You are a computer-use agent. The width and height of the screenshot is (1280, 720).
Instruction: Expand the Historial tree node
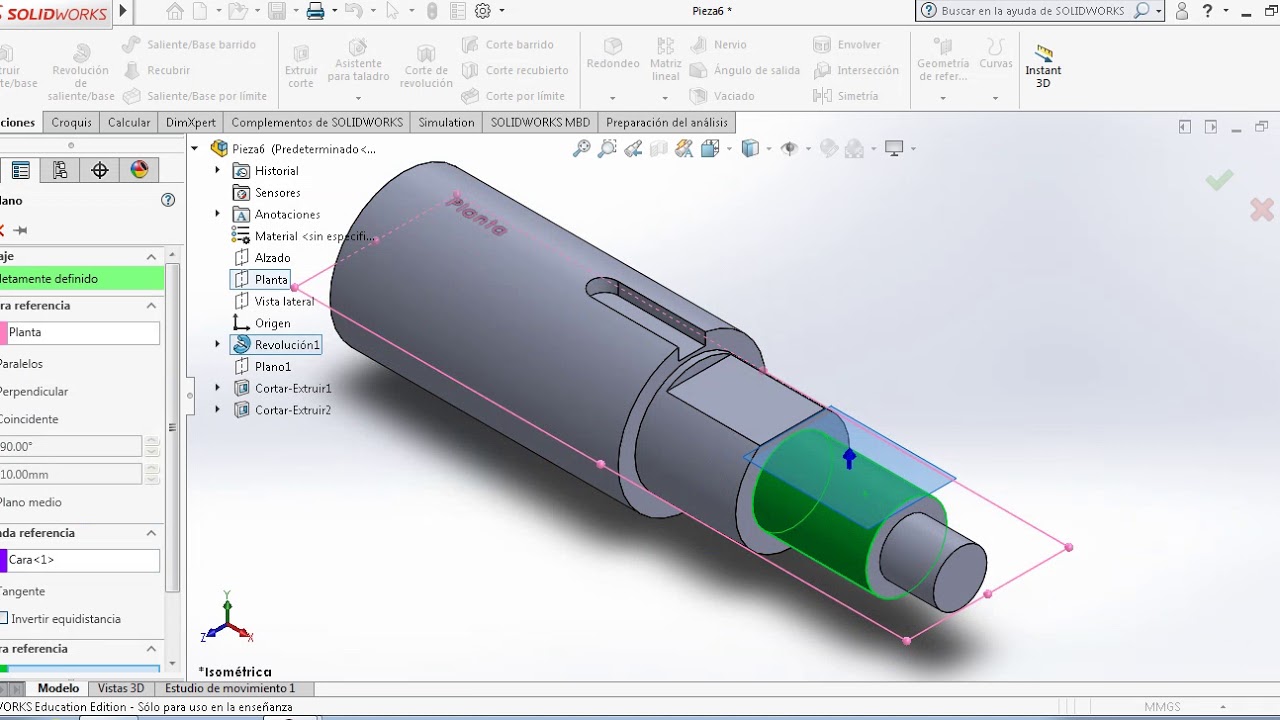click(x=218, y=171)
